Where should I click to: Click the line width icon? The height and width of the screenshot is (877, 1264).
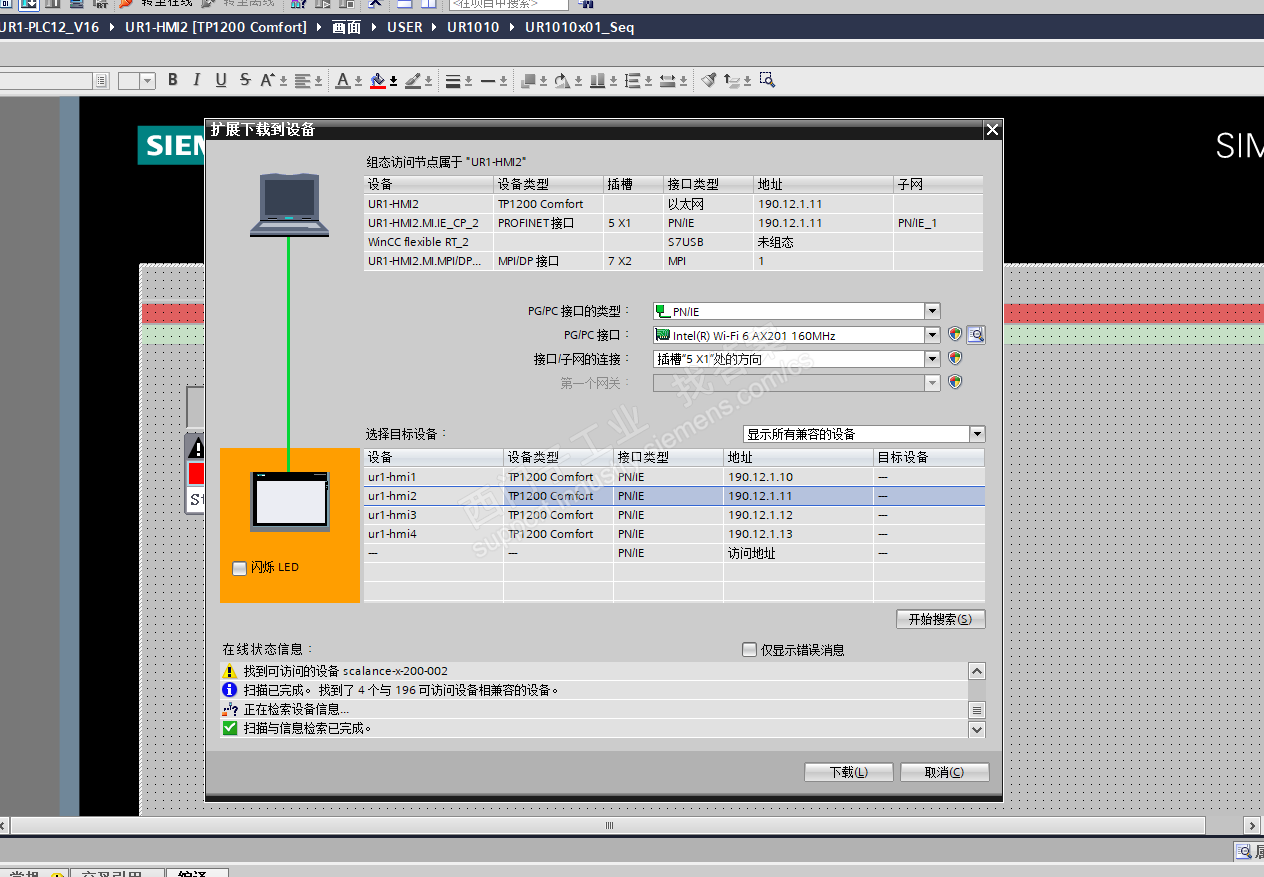pos(453,80)
